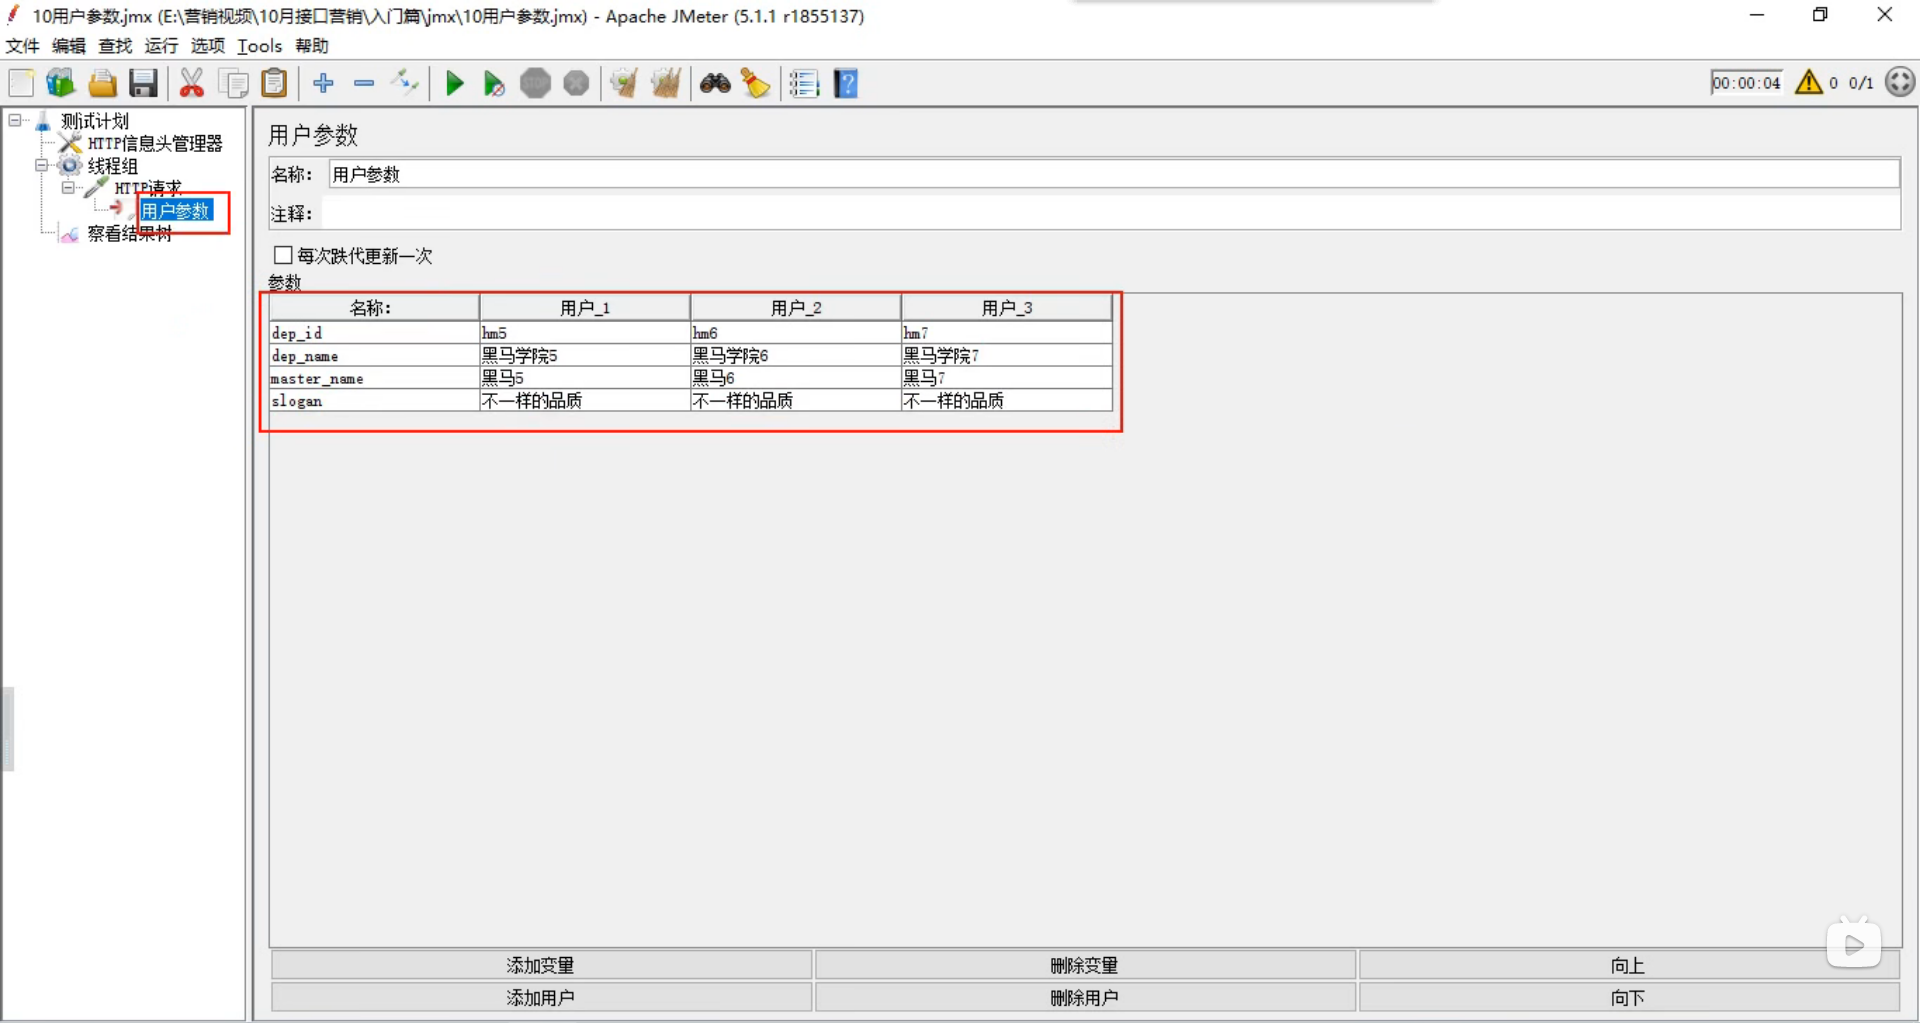Click the dep_id name cell
This screenshot has width=1920, height=1023.
point(374,333)
